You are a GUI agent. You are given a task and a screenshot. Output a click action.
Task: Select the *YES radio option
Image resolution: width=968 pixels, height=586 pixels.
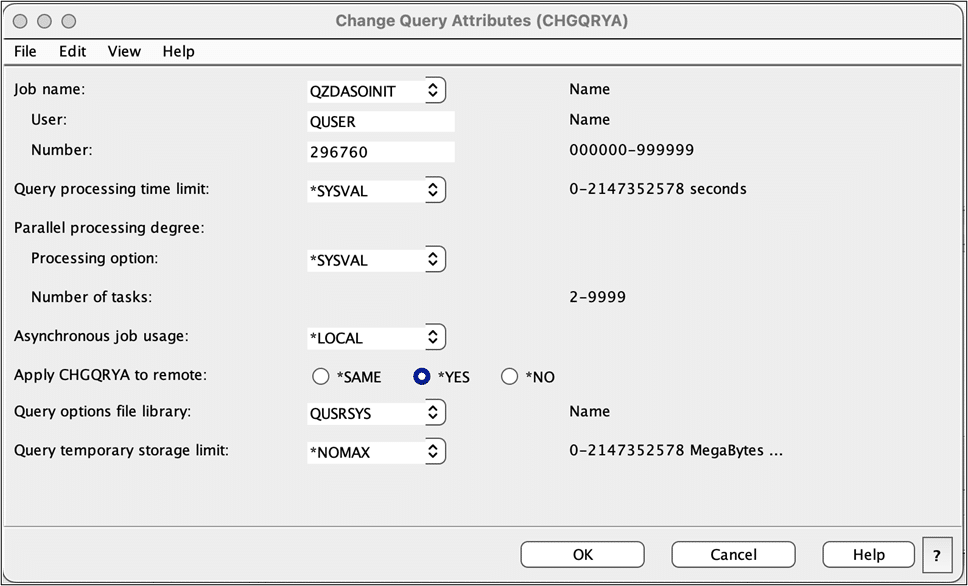[422, 377]
